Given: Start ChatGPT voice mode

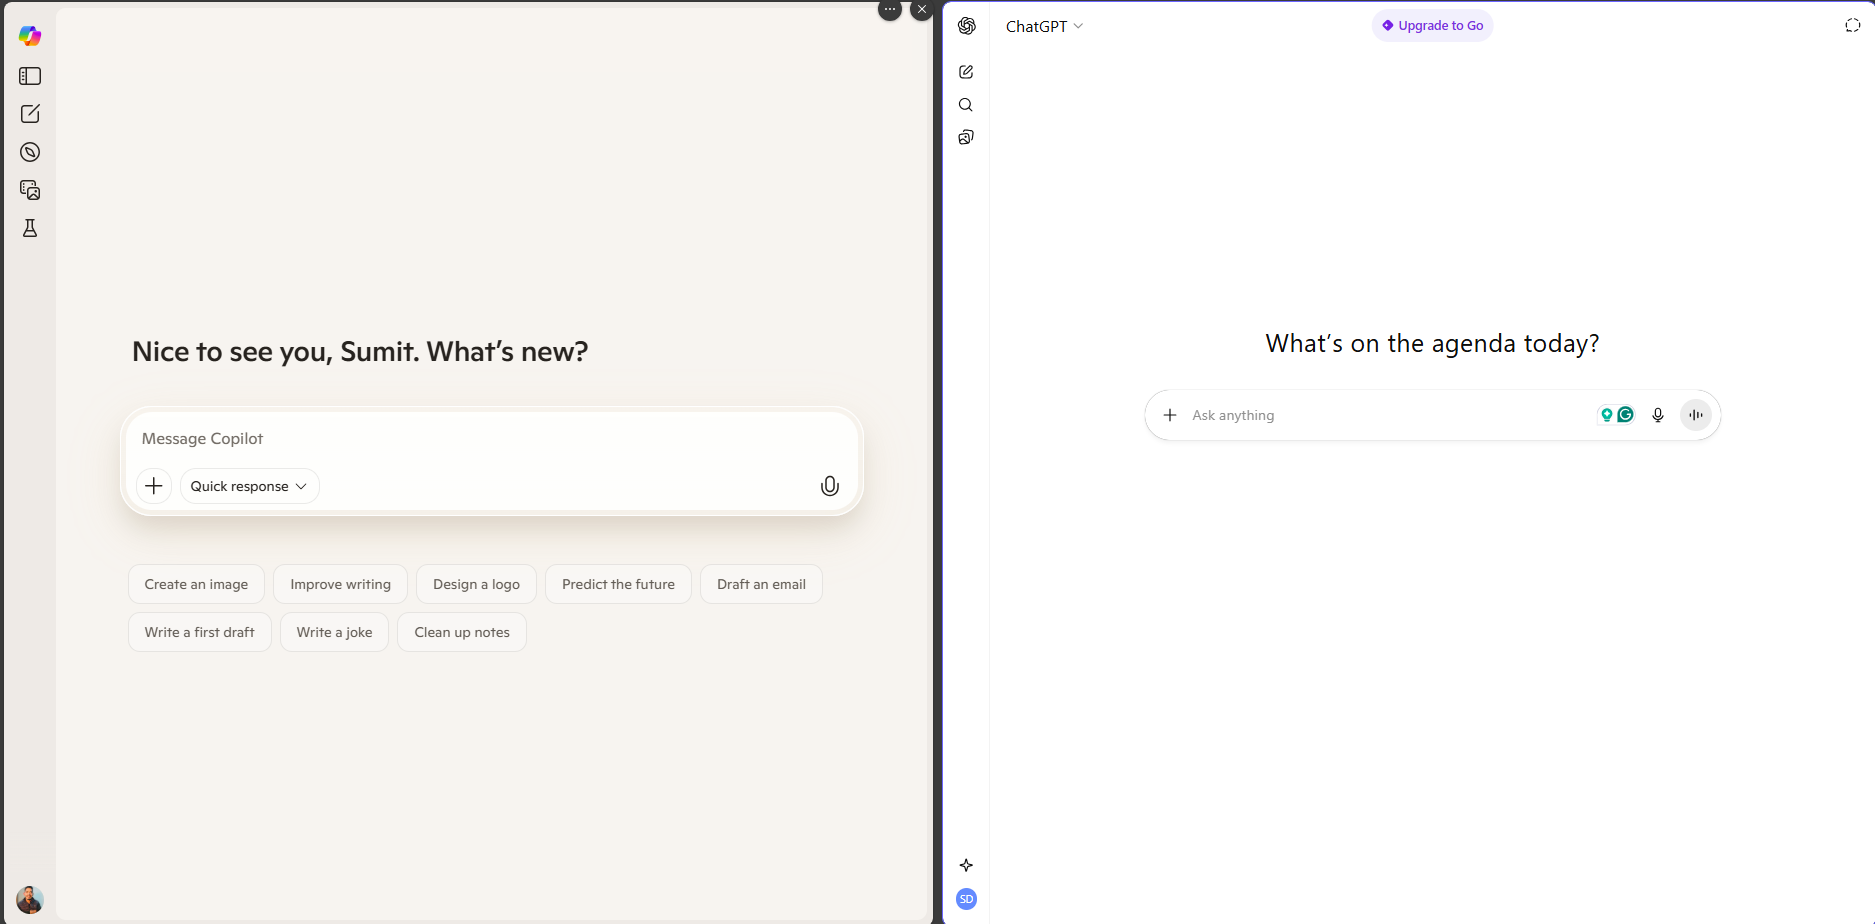Looking at the screenshot, I should tap(1695, 415).
